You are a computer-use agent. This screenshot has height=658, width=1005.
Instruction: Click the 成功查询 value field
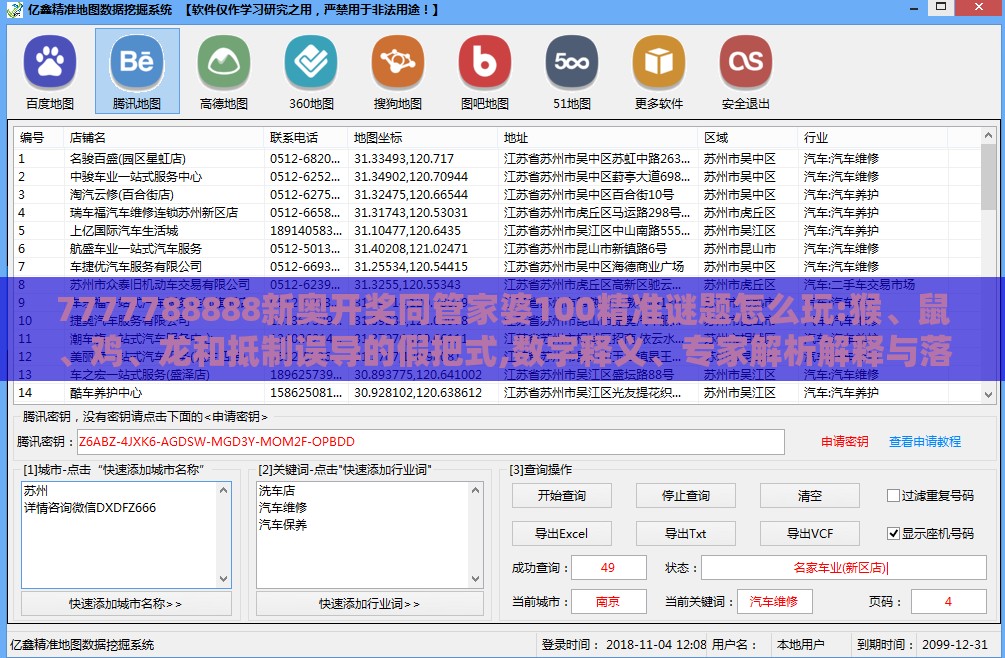pyautogui.click(x=608, y=568)
